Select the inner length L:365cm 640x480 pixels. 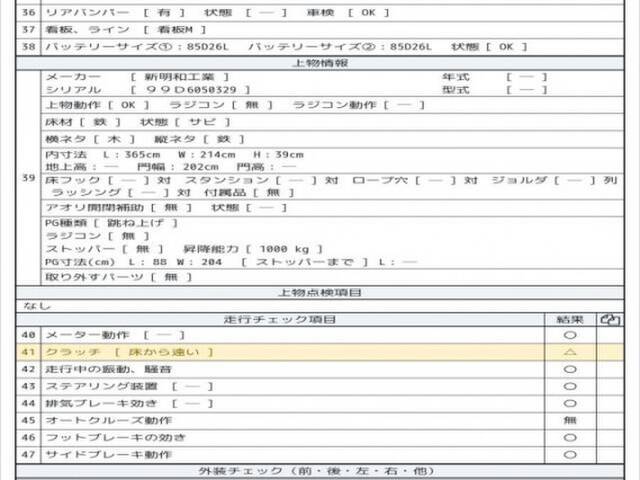point(131,155)
